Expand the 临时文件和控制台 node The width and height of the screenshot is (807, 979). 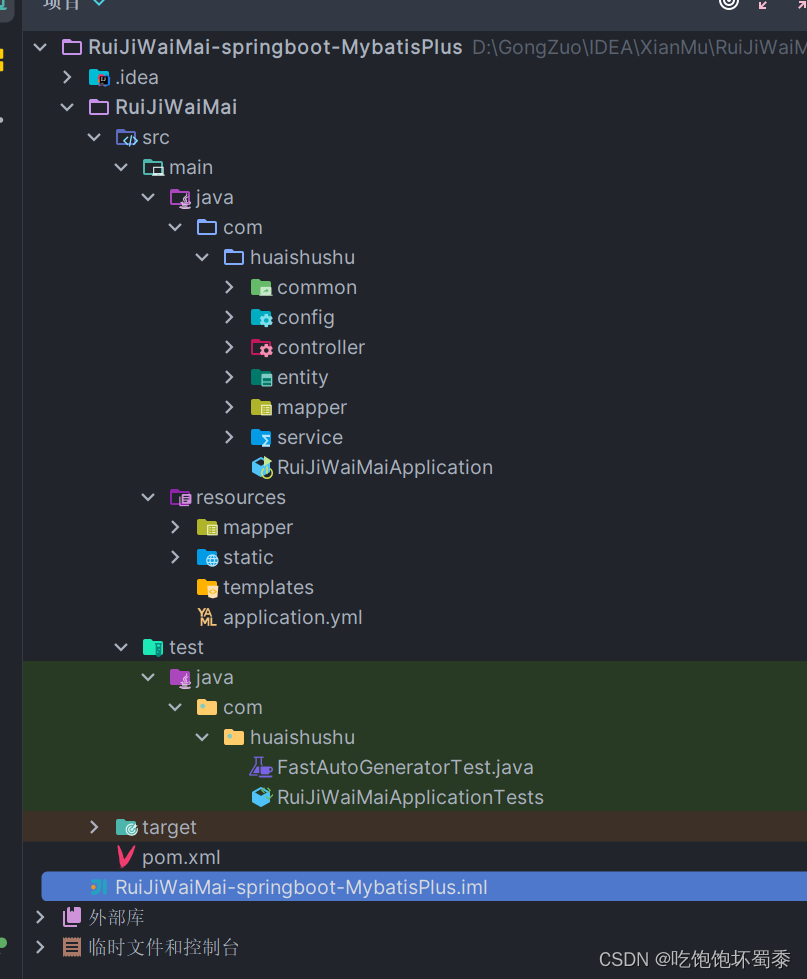point(41,947)
